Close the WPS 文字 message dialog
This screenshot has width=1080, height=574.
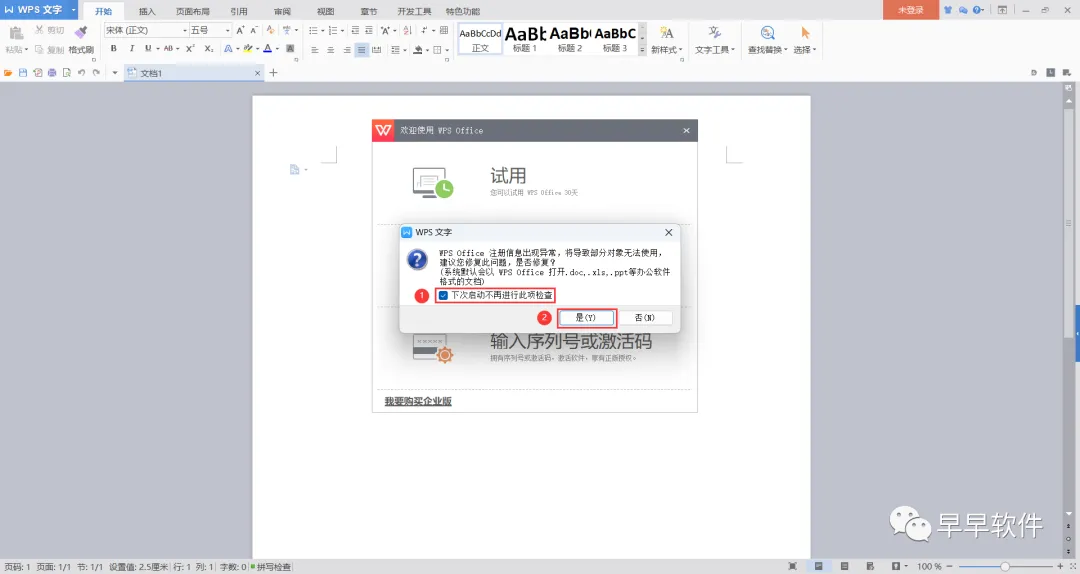coord(668,232)
